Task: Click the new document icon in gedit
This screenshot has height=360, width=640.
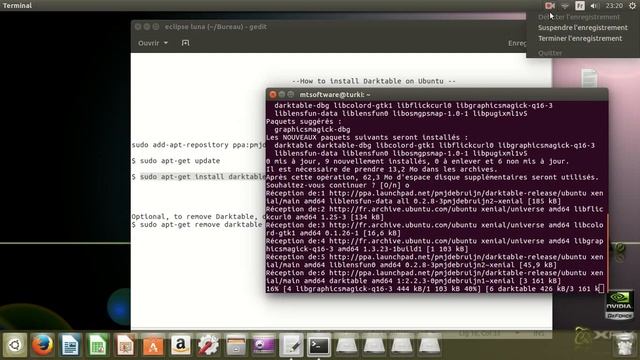Action: click(x=185, y=43)
